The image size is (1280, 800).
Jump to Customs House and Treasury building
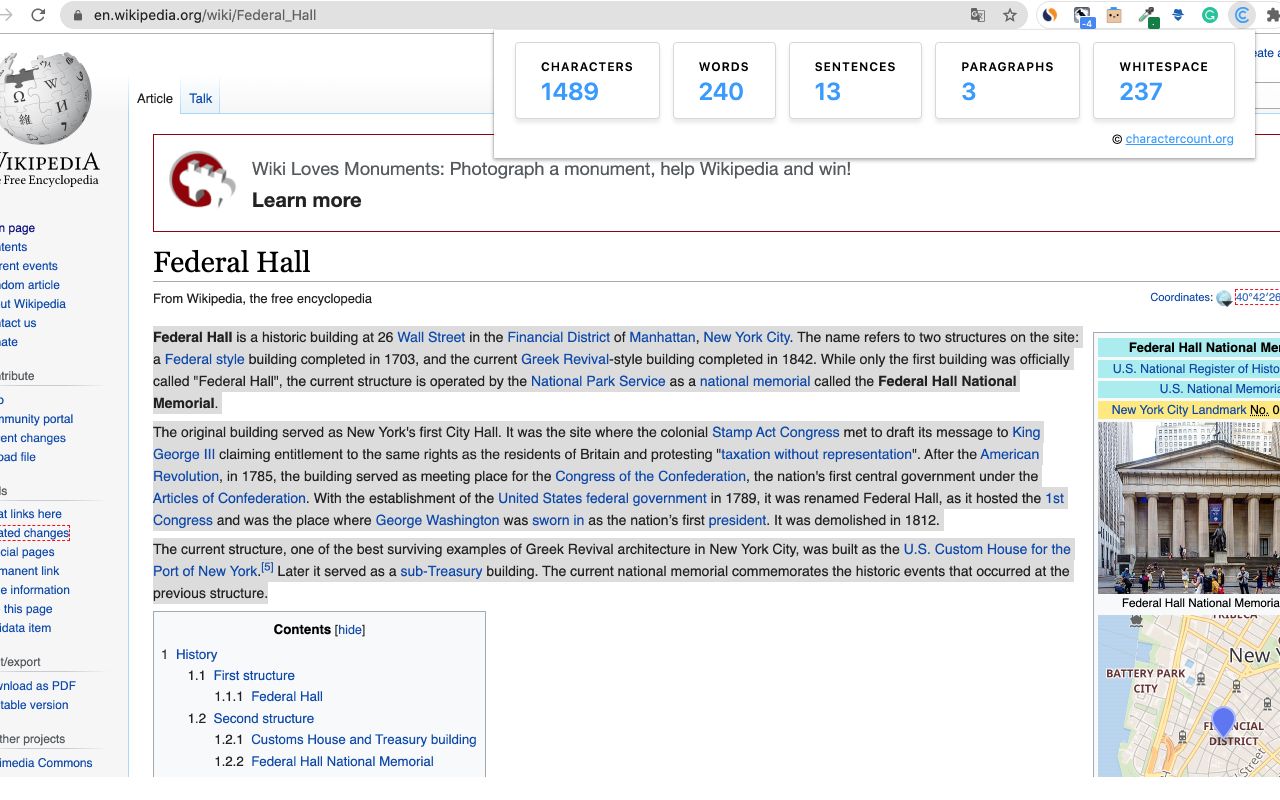[x=363, y=739]
